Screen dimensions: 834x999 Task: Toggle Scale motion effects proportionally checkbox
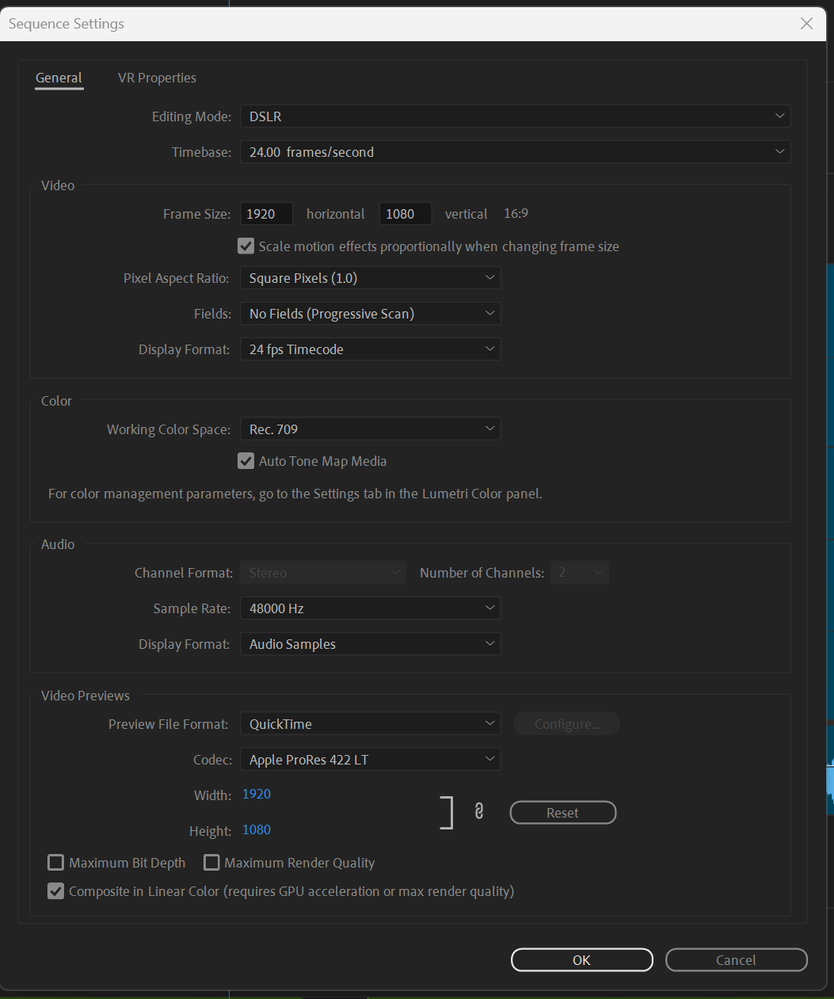pyautogui.click(x=246, y=246)
